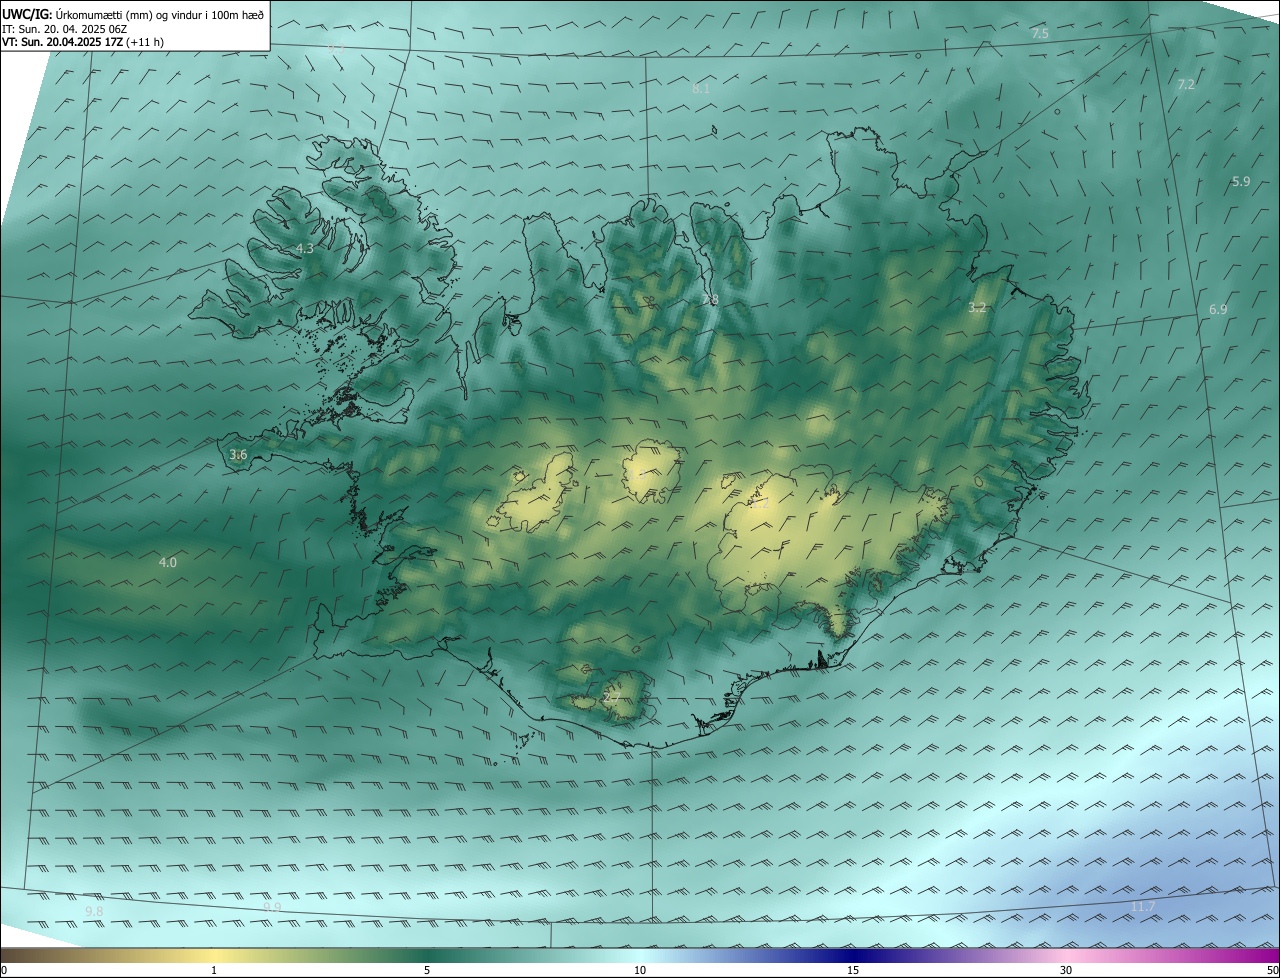Click the 5 tick on color scale
The height and width of the screenshot is (978, 1280).
tap(427, 971)
